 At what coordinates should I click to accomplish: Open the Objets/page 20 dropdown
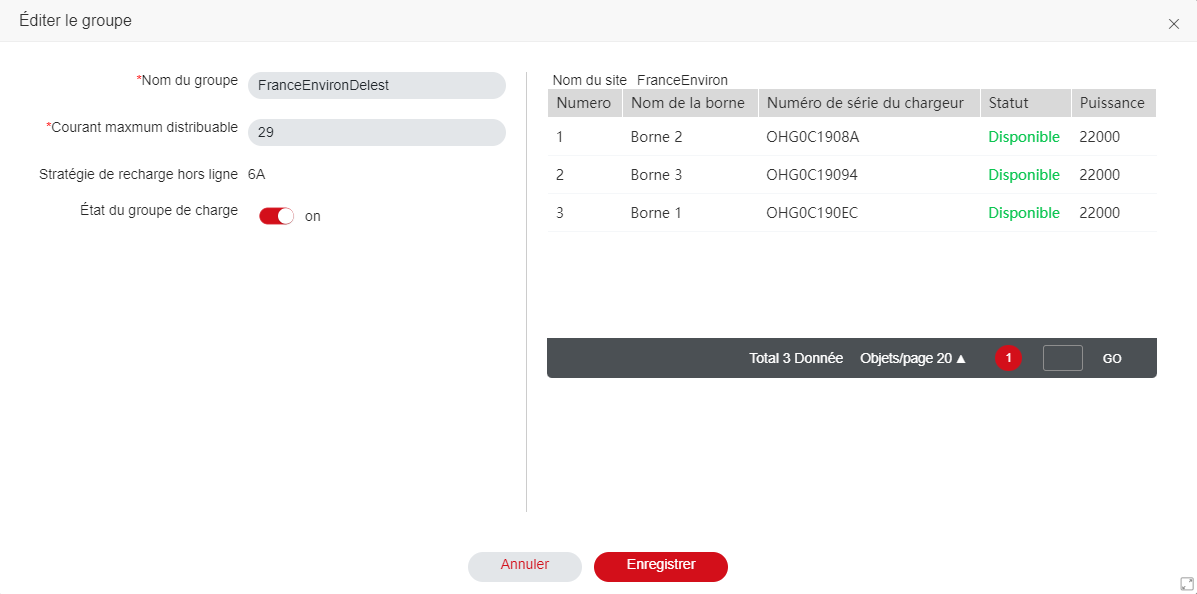[x=913, y=358]
